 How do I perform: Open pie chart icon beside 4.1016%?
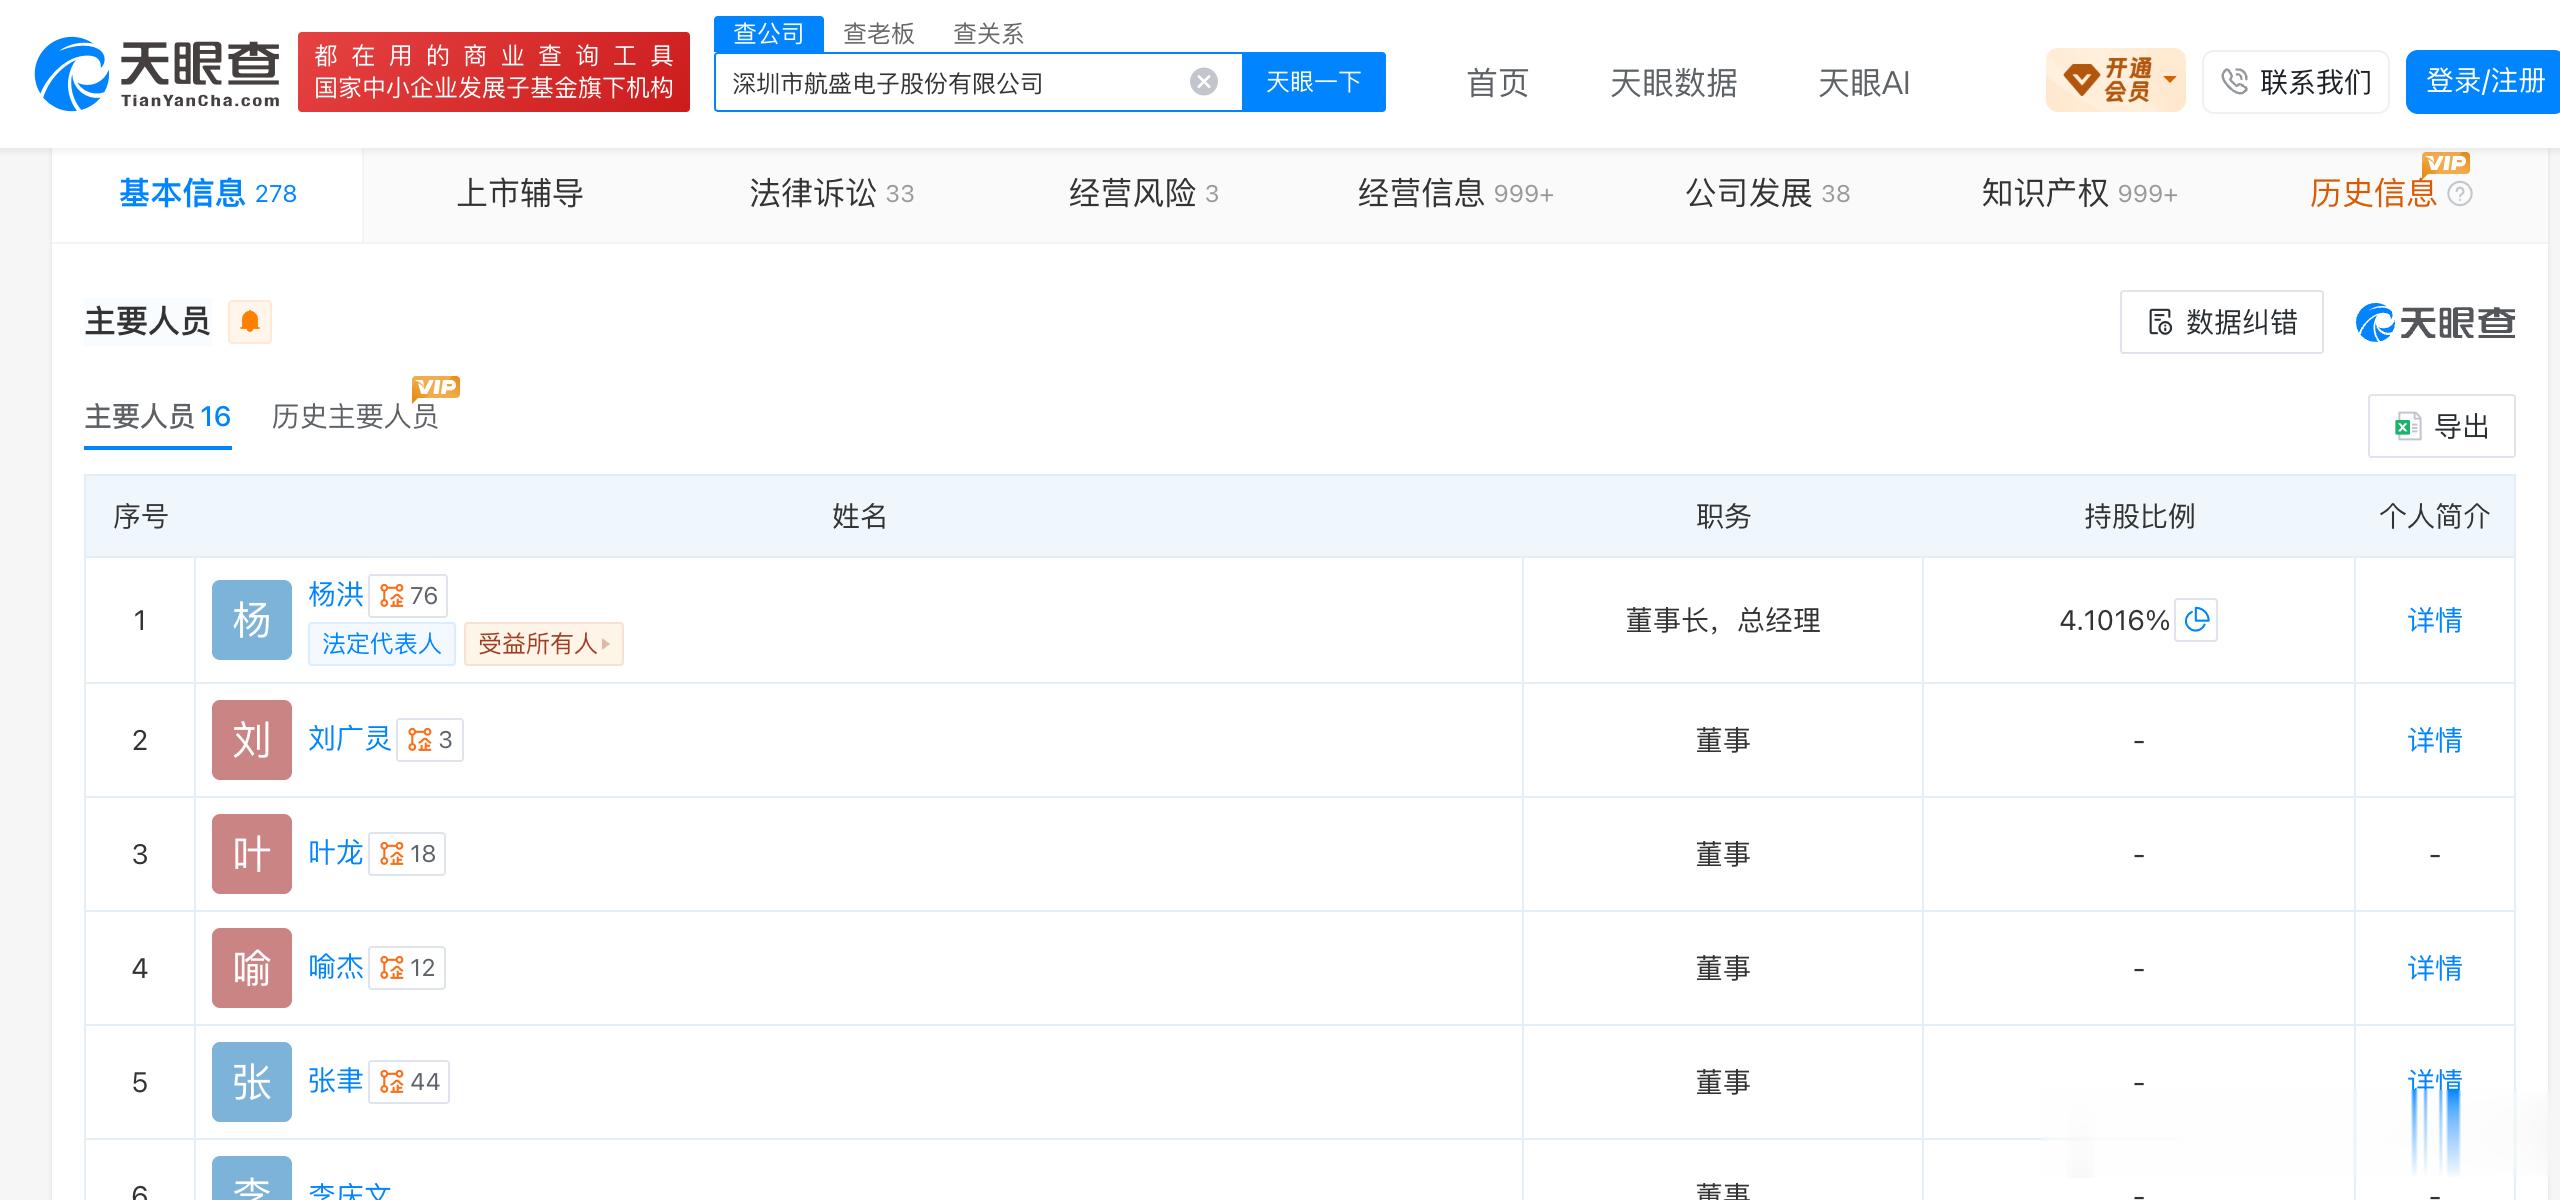[x=2197, y=620]
